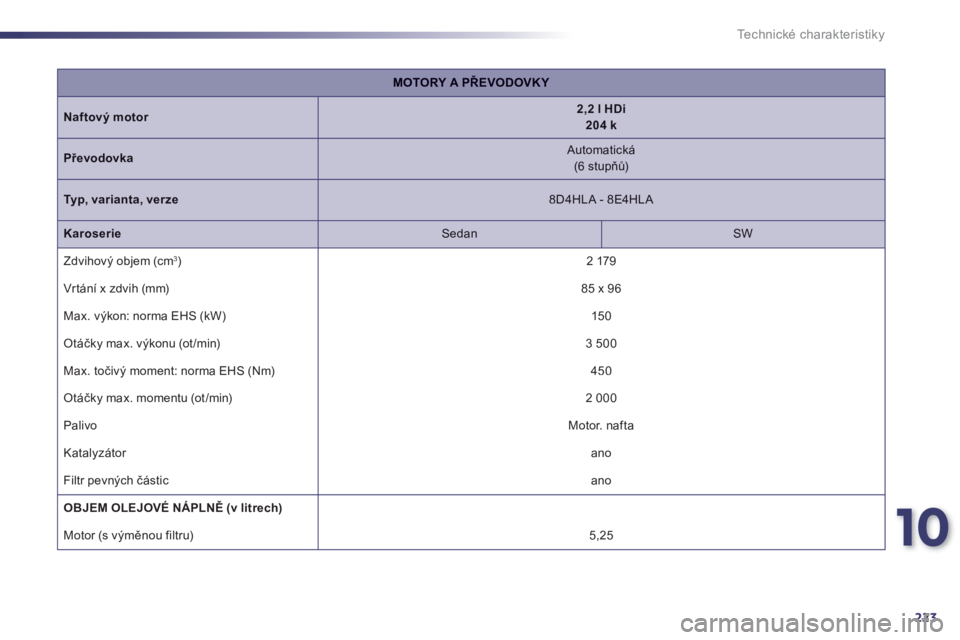Select the 'Automatická' gearbox value
This screenshot has height=640, width=960.
[601, 150]
